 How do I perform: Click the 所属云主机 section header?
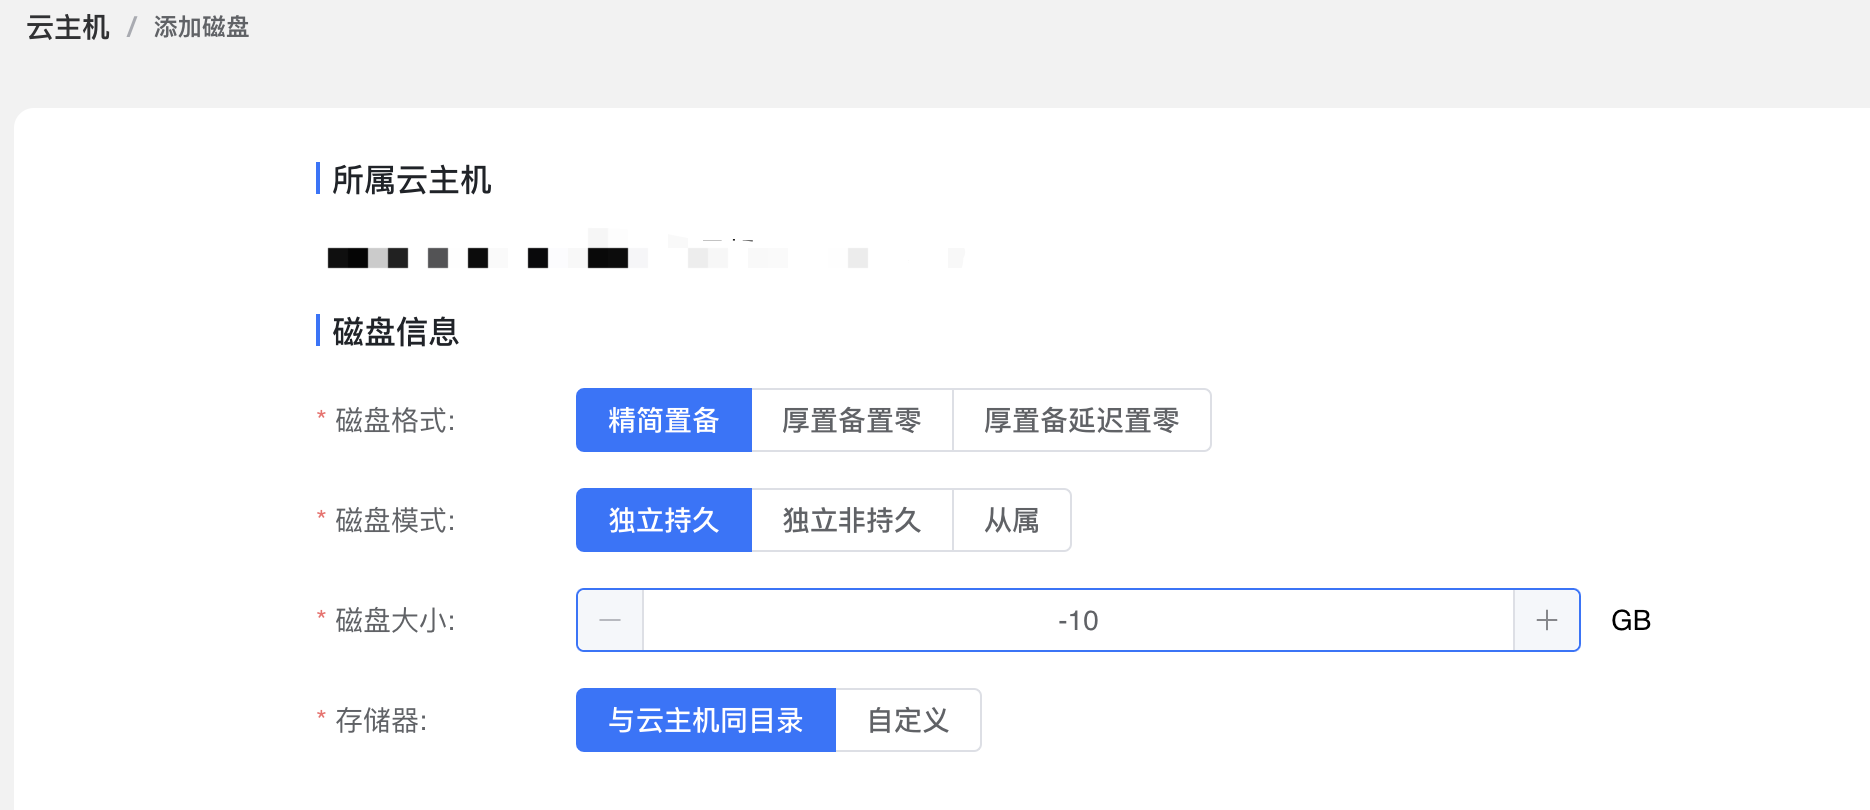[x=411, y=181]
